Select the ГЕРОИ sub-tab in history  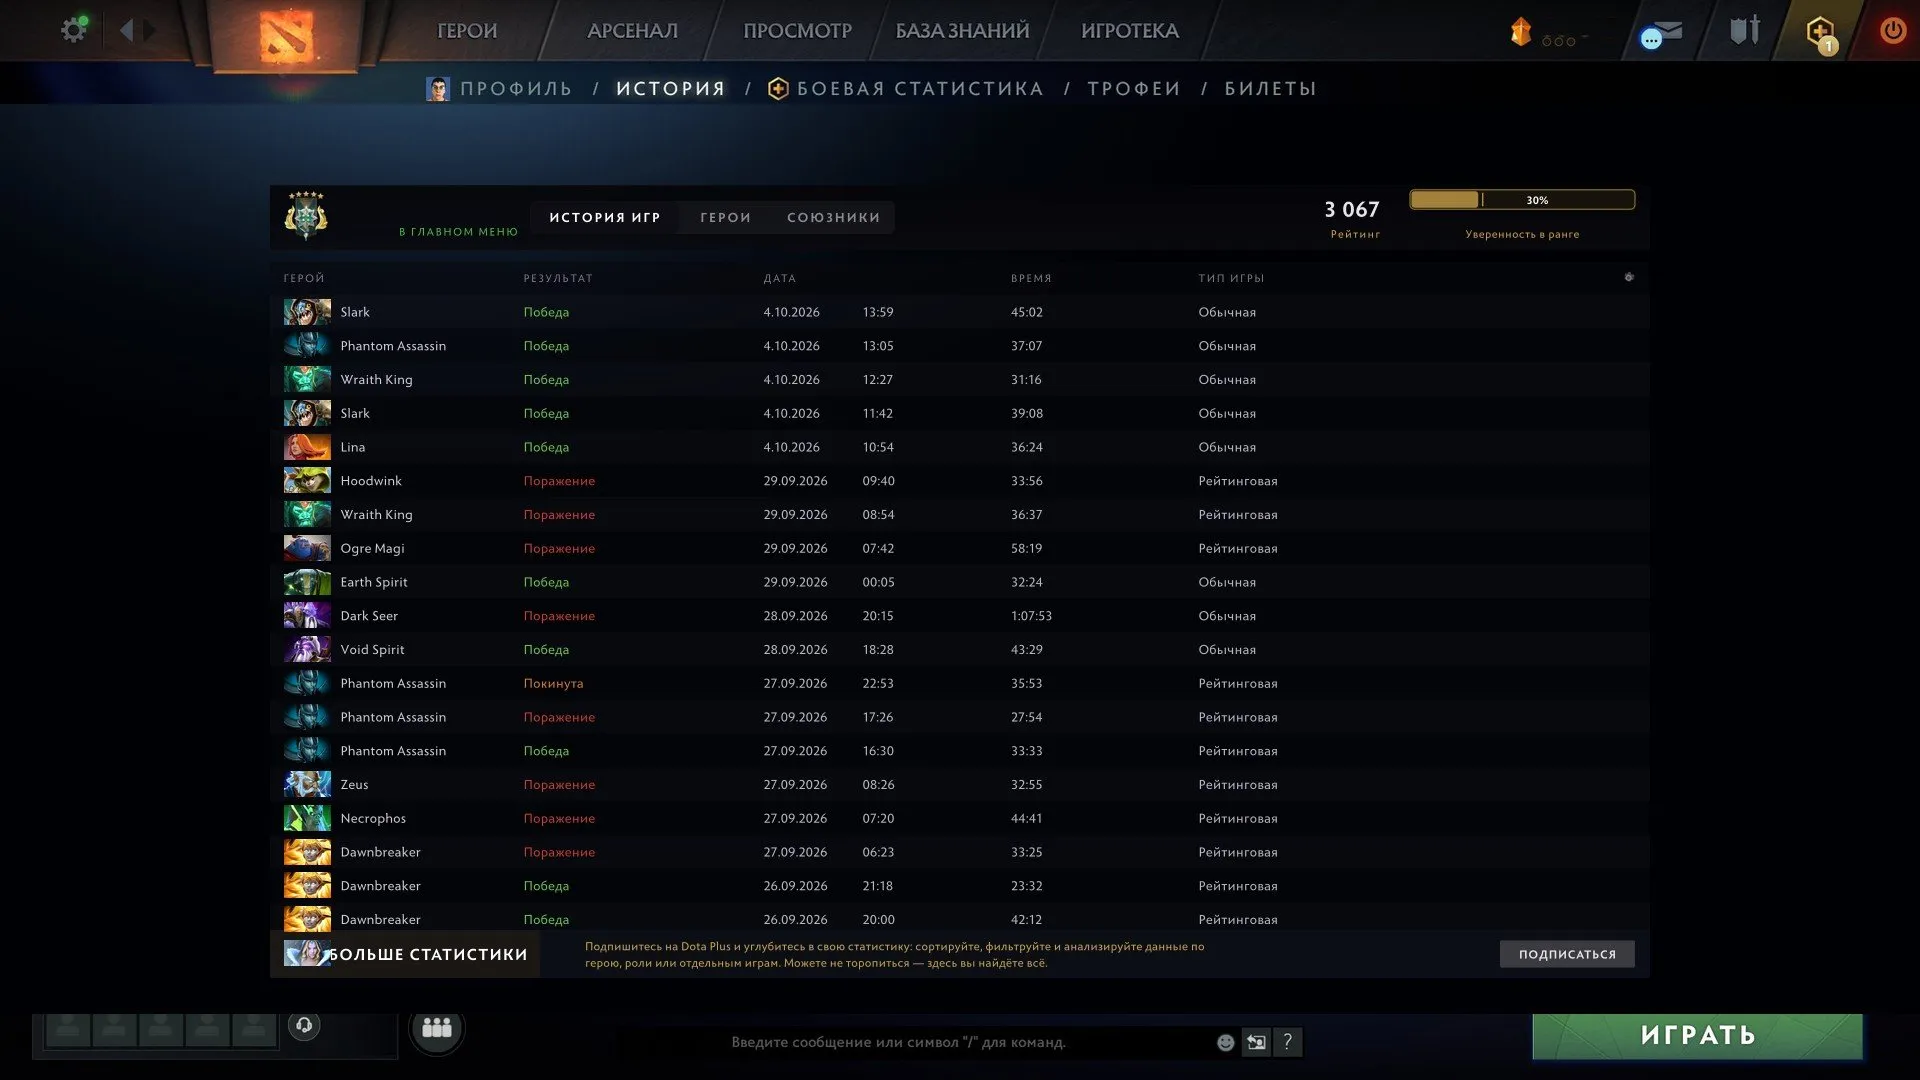725,217
